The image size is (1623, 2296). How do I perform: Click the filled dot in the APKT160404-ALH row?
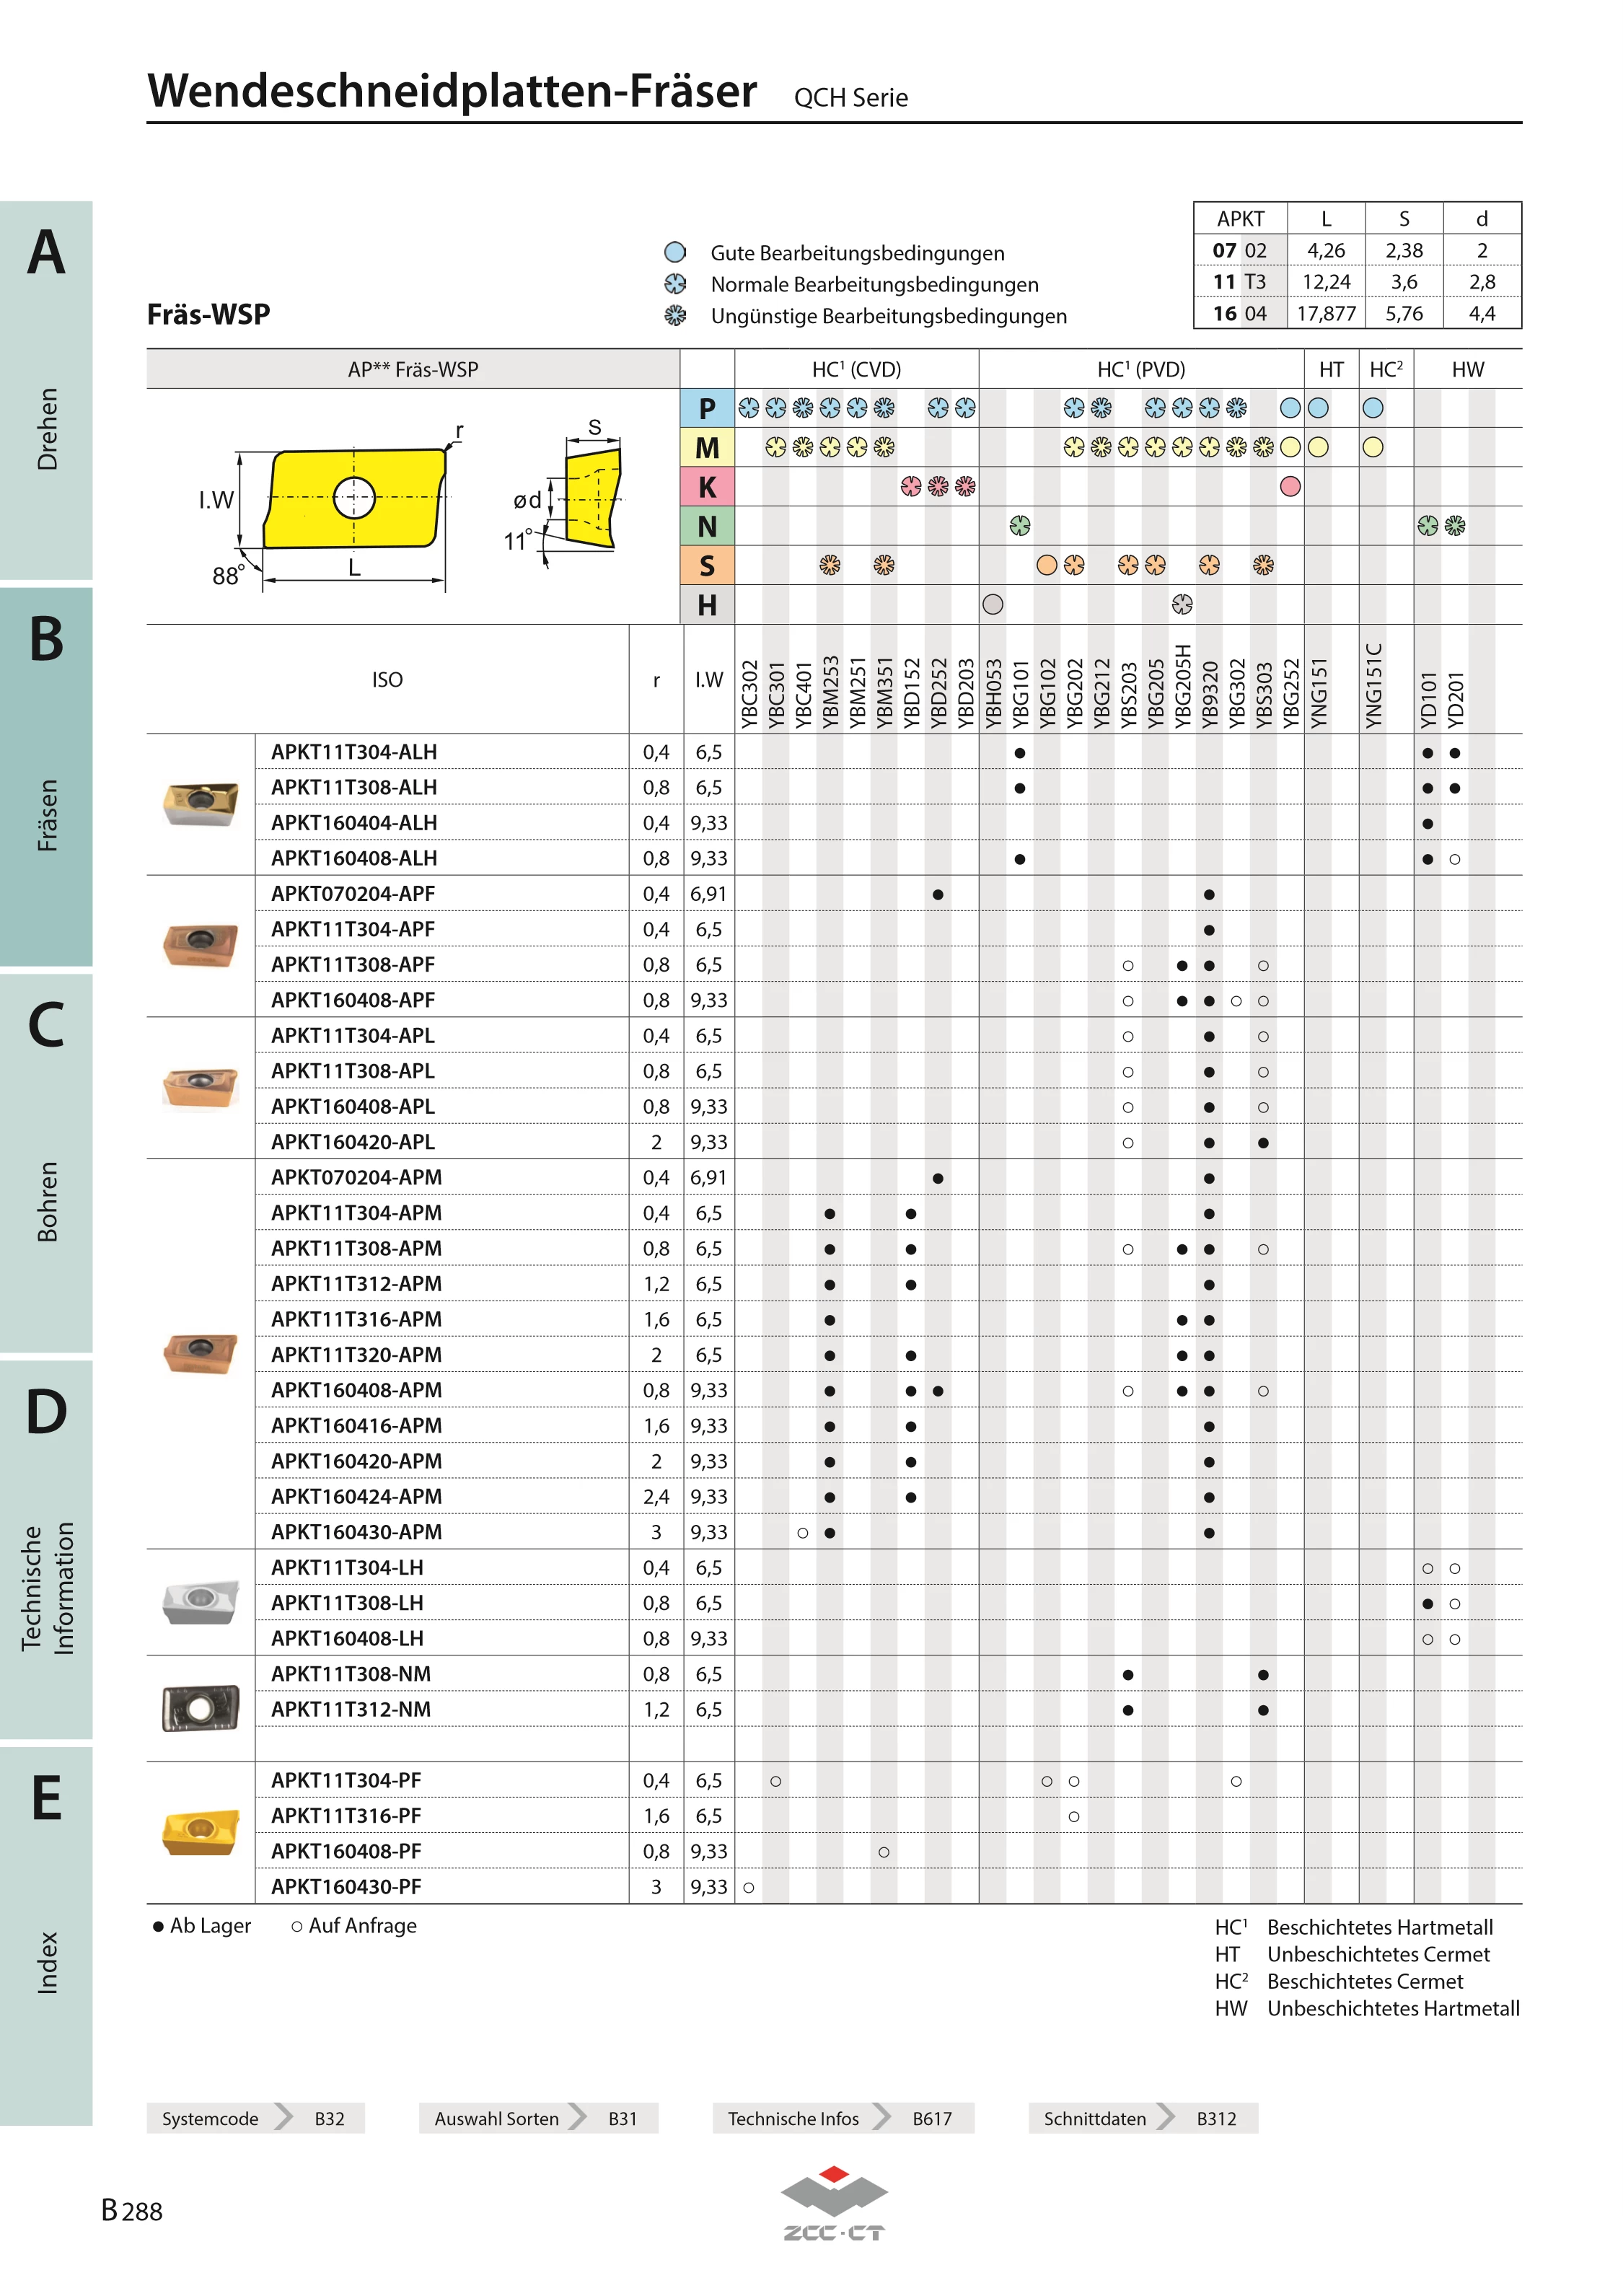coord(1427,824)
